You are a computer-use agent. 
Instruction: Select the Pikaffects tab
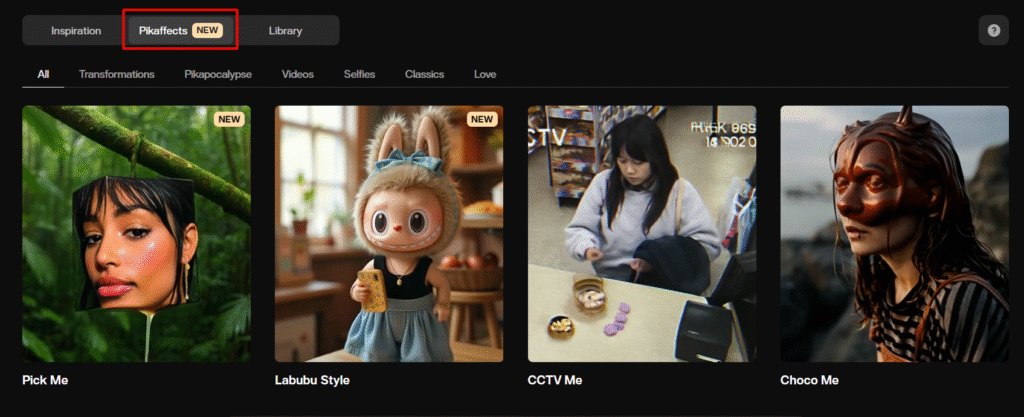pyautogui.click(x=180, y=31)
